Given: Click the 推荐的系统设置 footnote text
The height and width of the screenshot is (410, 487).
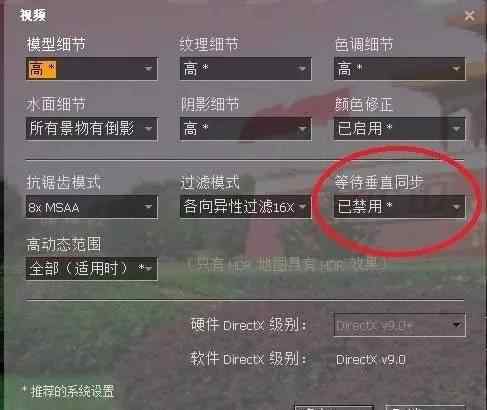Looking at the screenshot, I should 72,391.
